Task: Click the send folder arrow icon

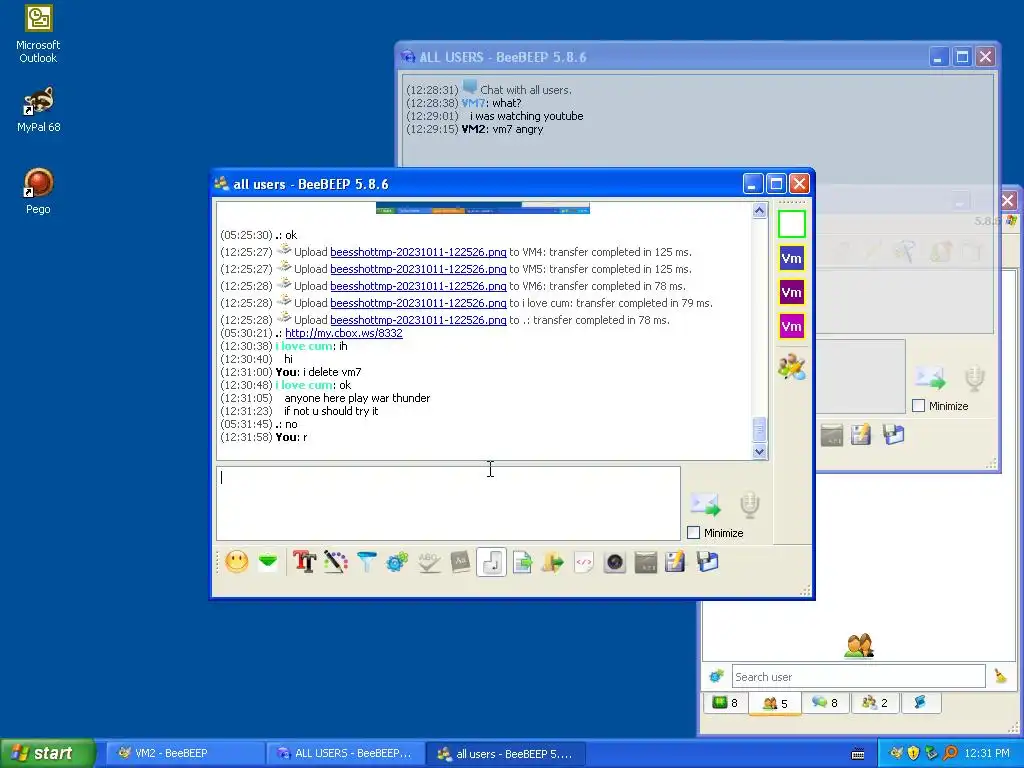Action: point(552,562)
